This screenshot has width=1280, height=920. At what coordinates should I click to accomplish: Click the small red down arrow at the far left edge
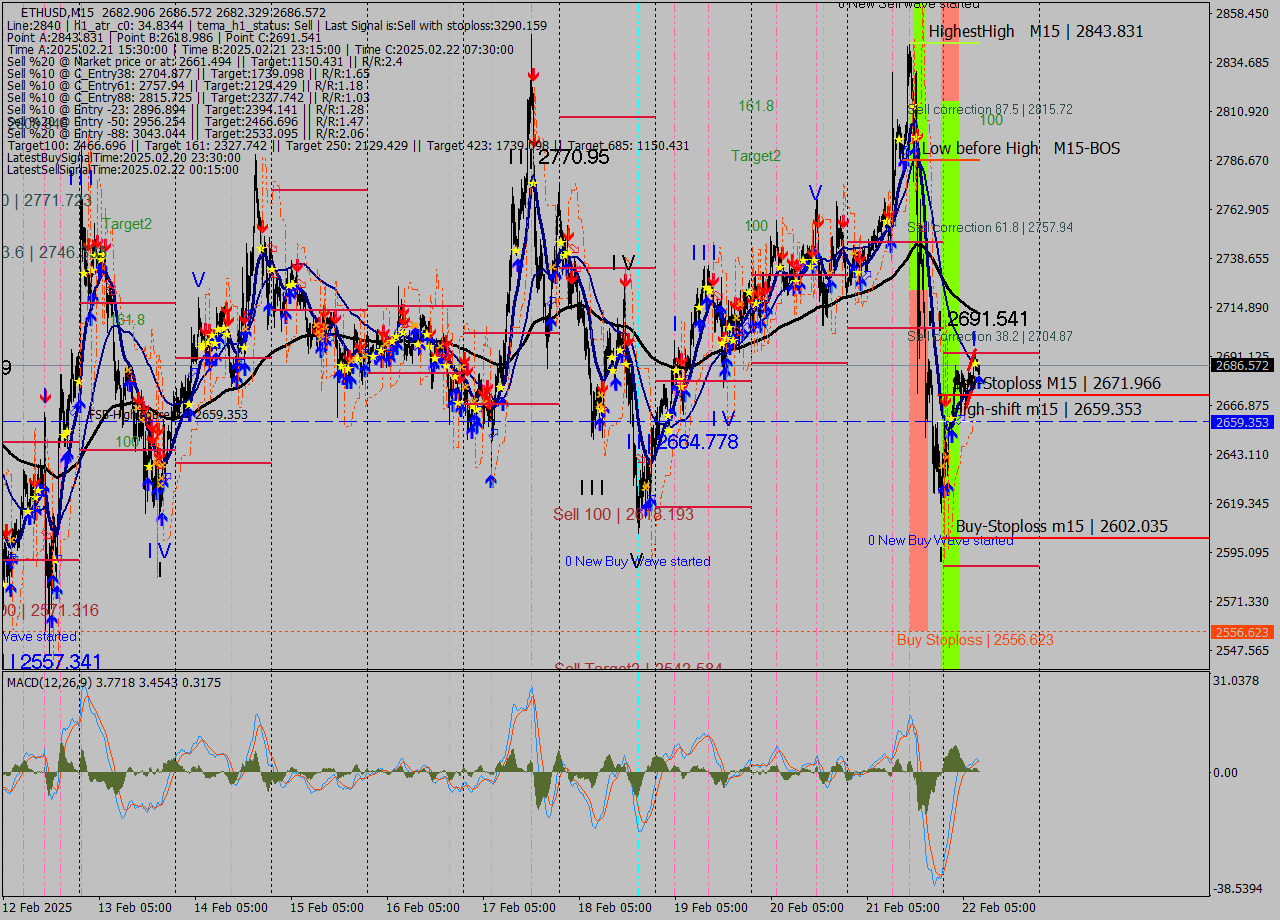(x=45, y=395)
